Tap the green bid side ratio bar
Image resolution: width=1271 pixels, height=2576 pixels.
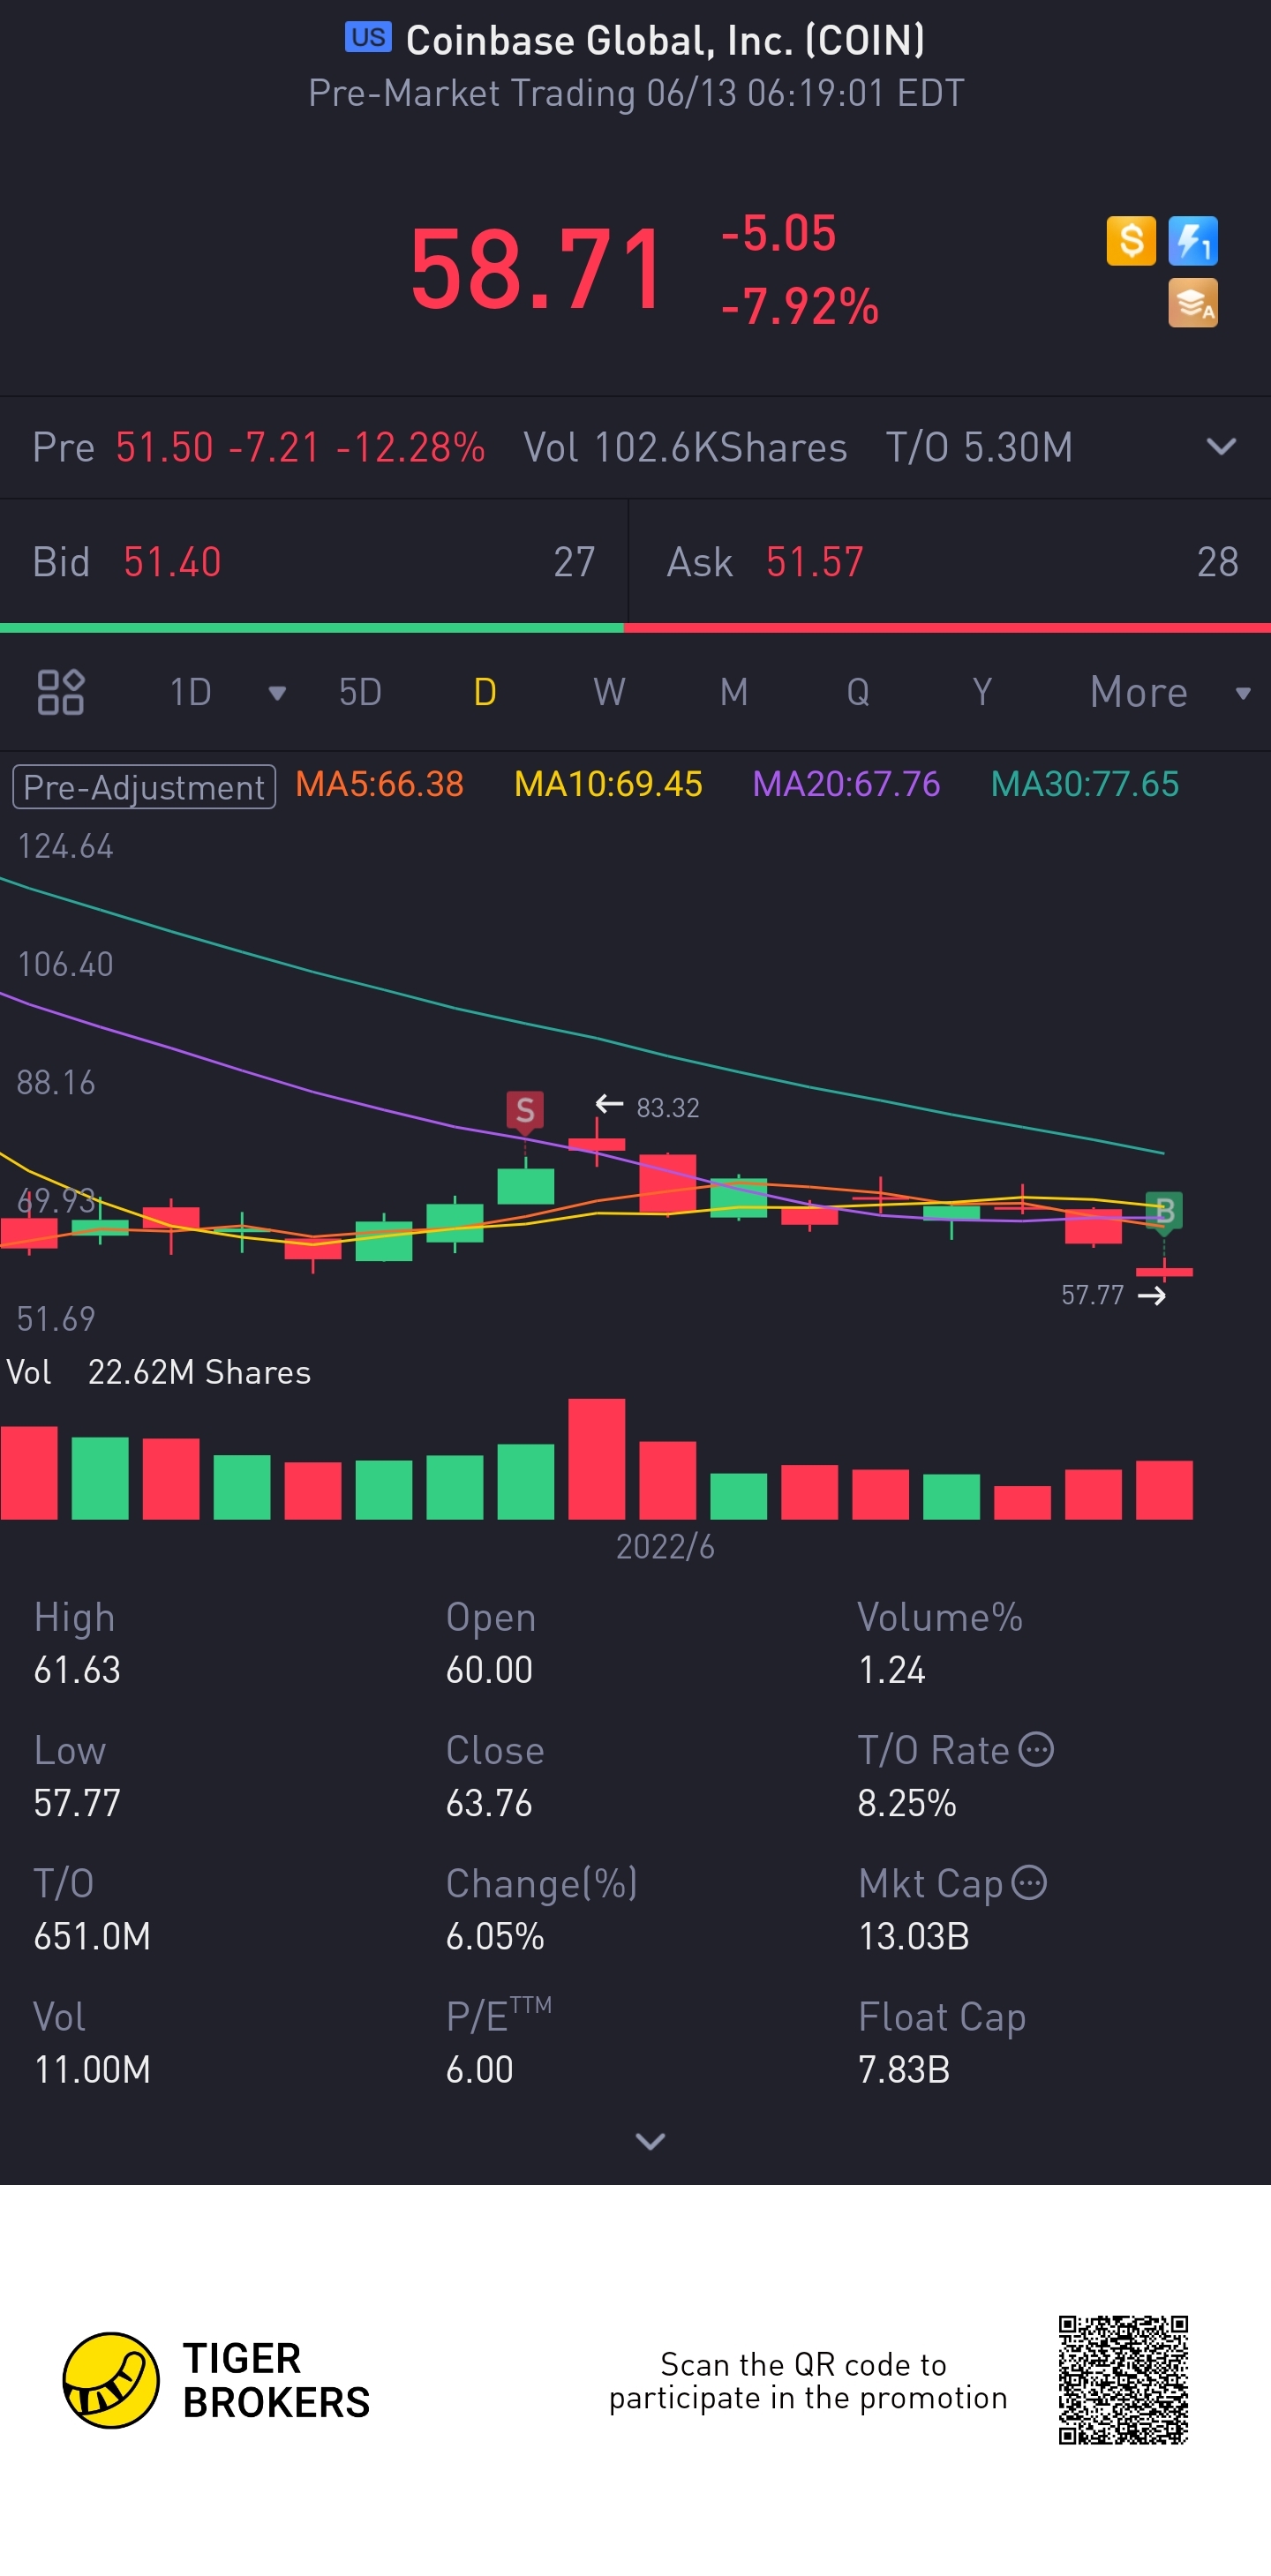coord(312,628)
